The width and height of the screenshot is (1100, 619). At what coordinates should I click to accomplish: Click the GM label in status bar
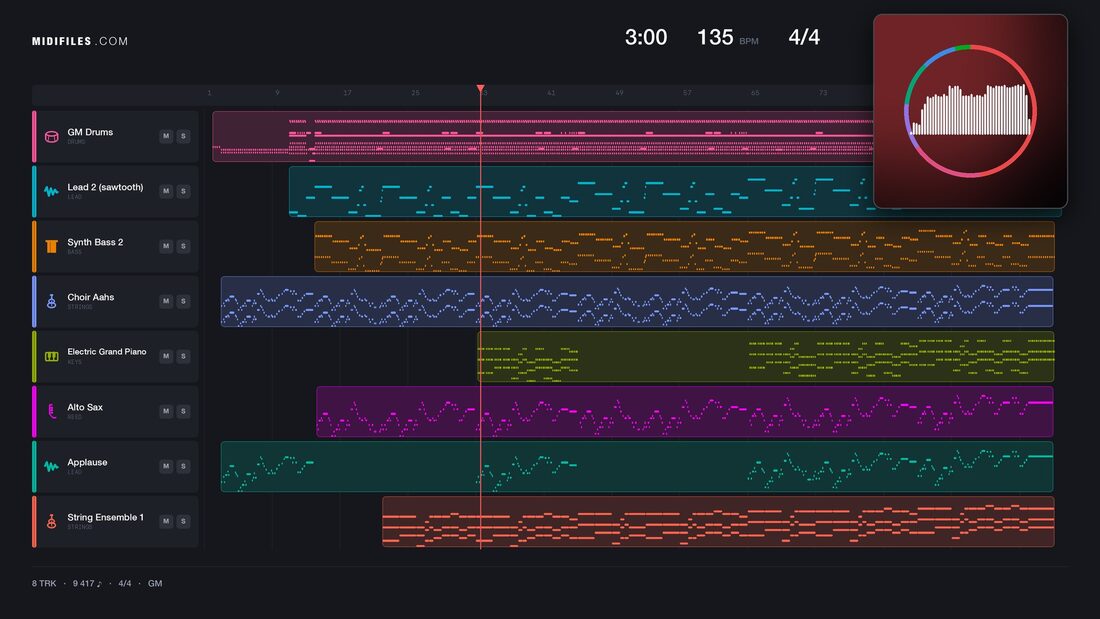(155, 583)
